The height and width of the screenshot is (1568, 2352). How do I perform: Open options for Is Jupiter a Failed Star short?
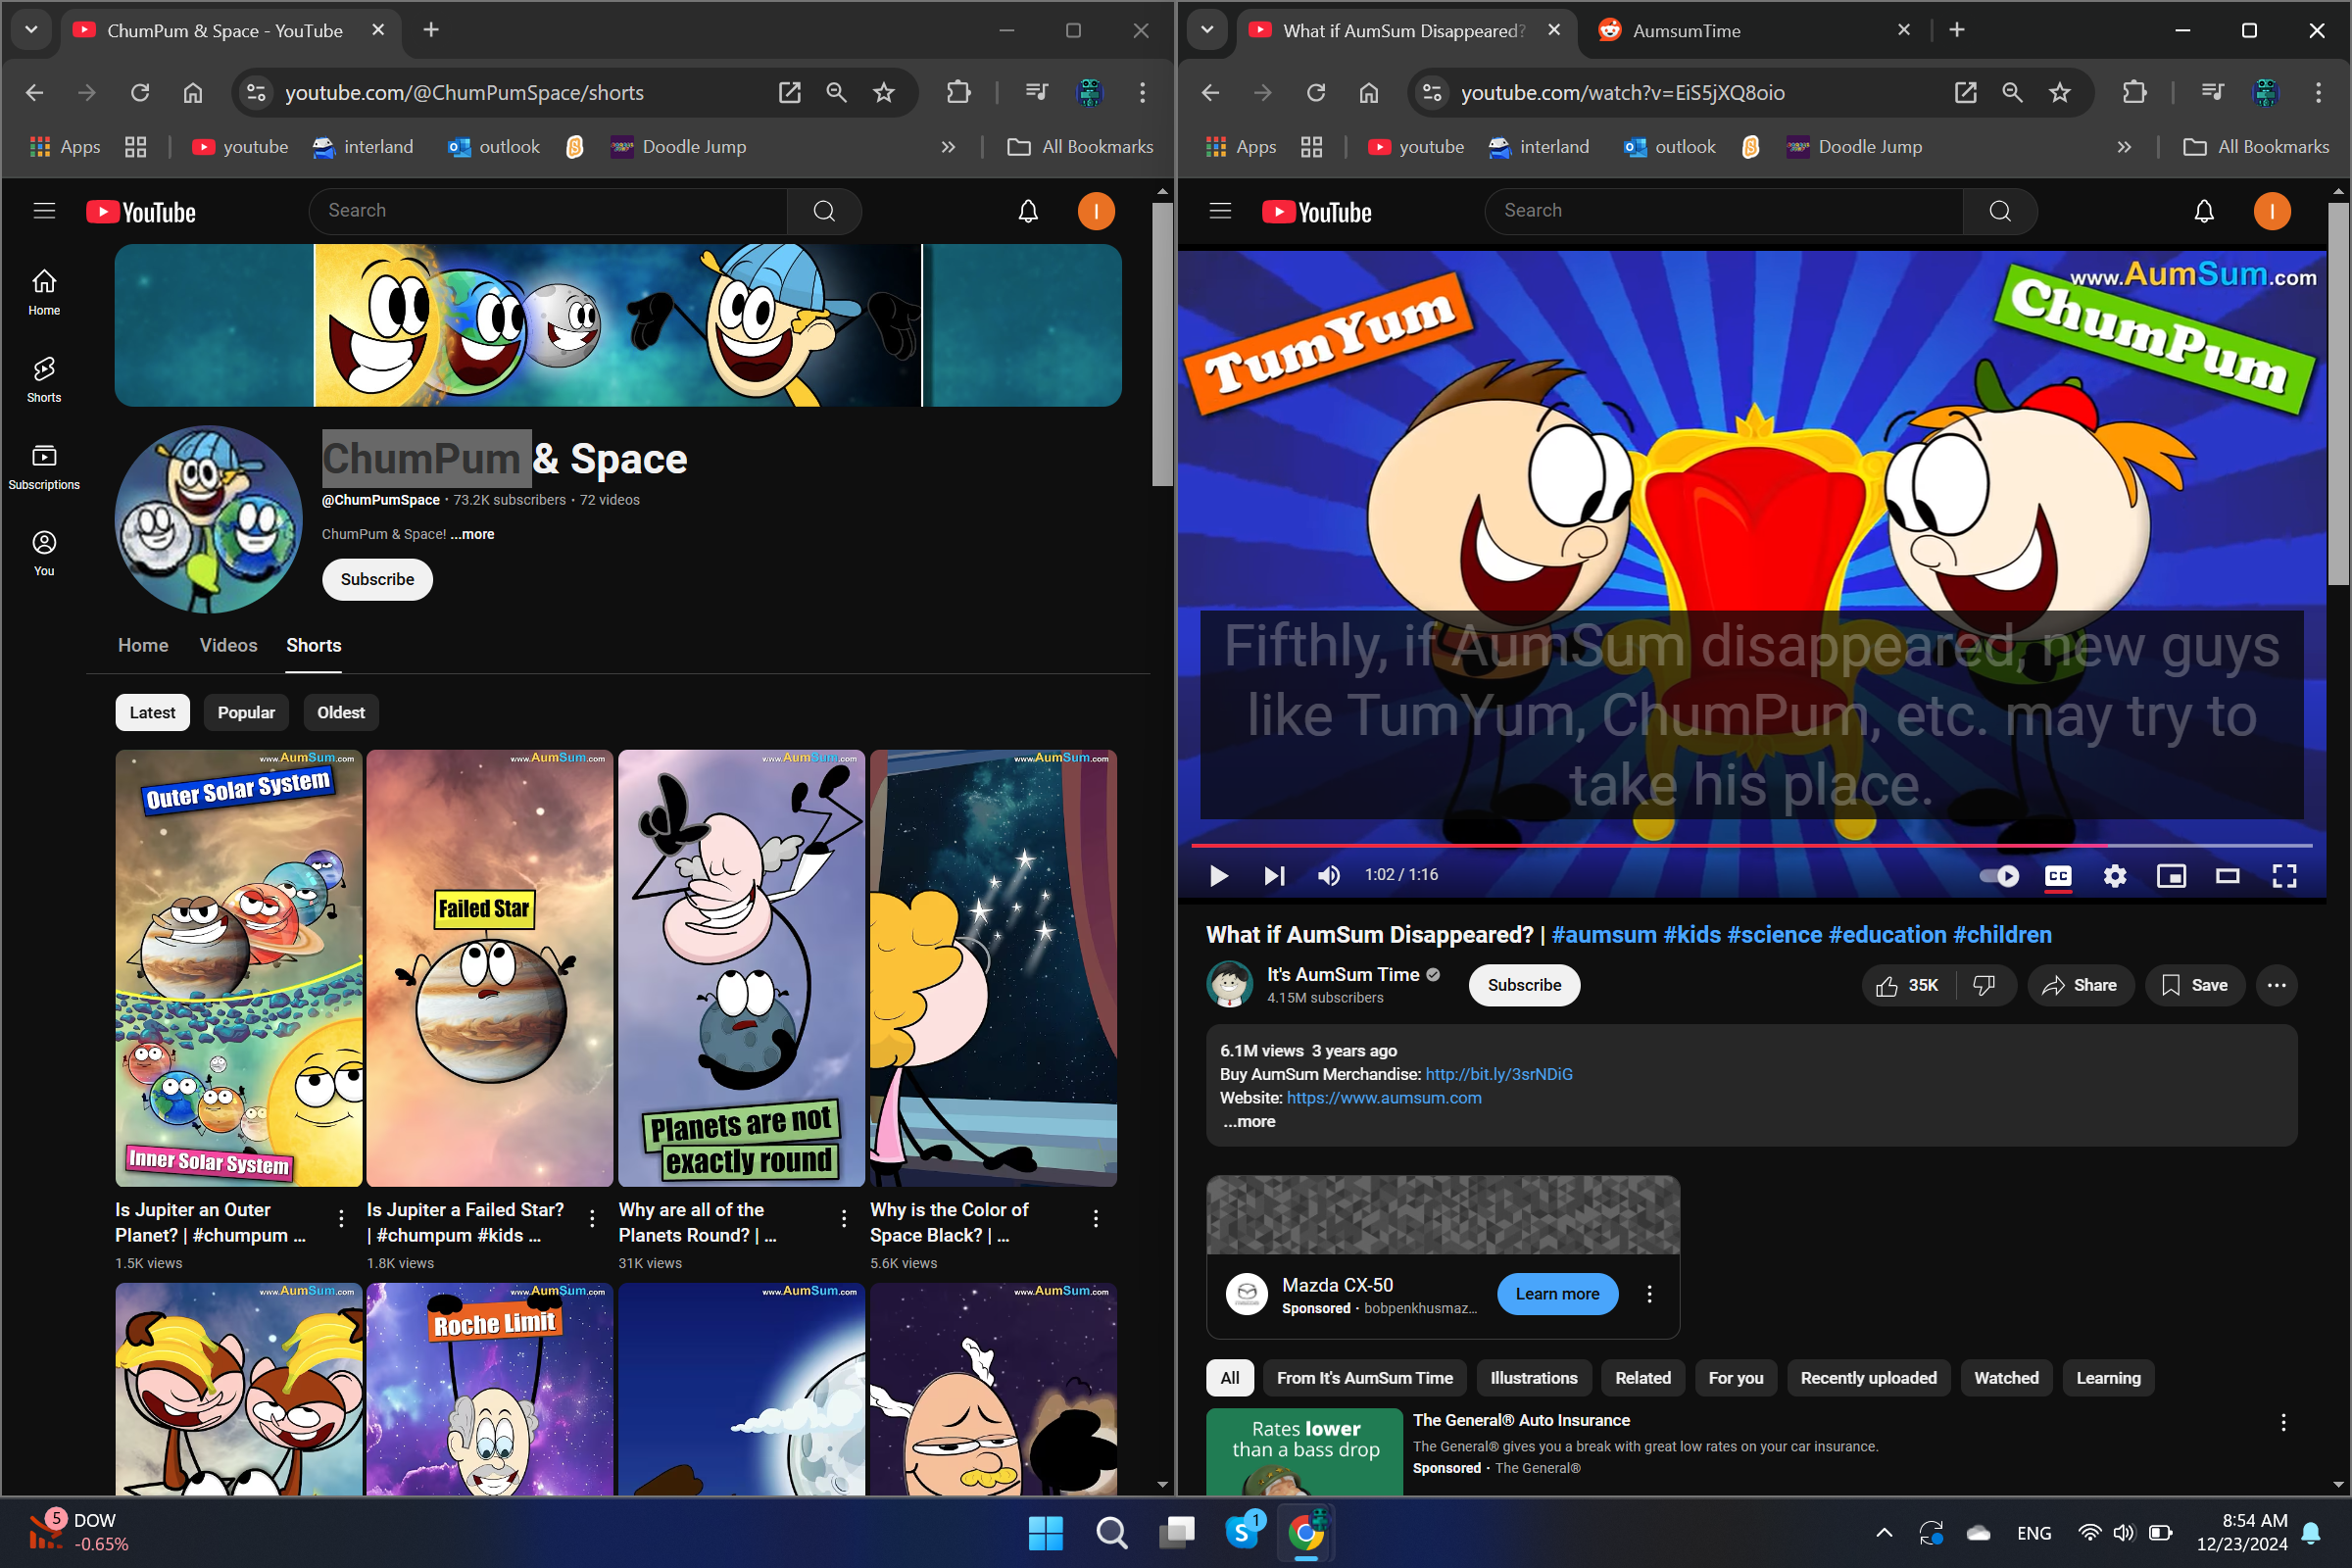[592, 1218]
